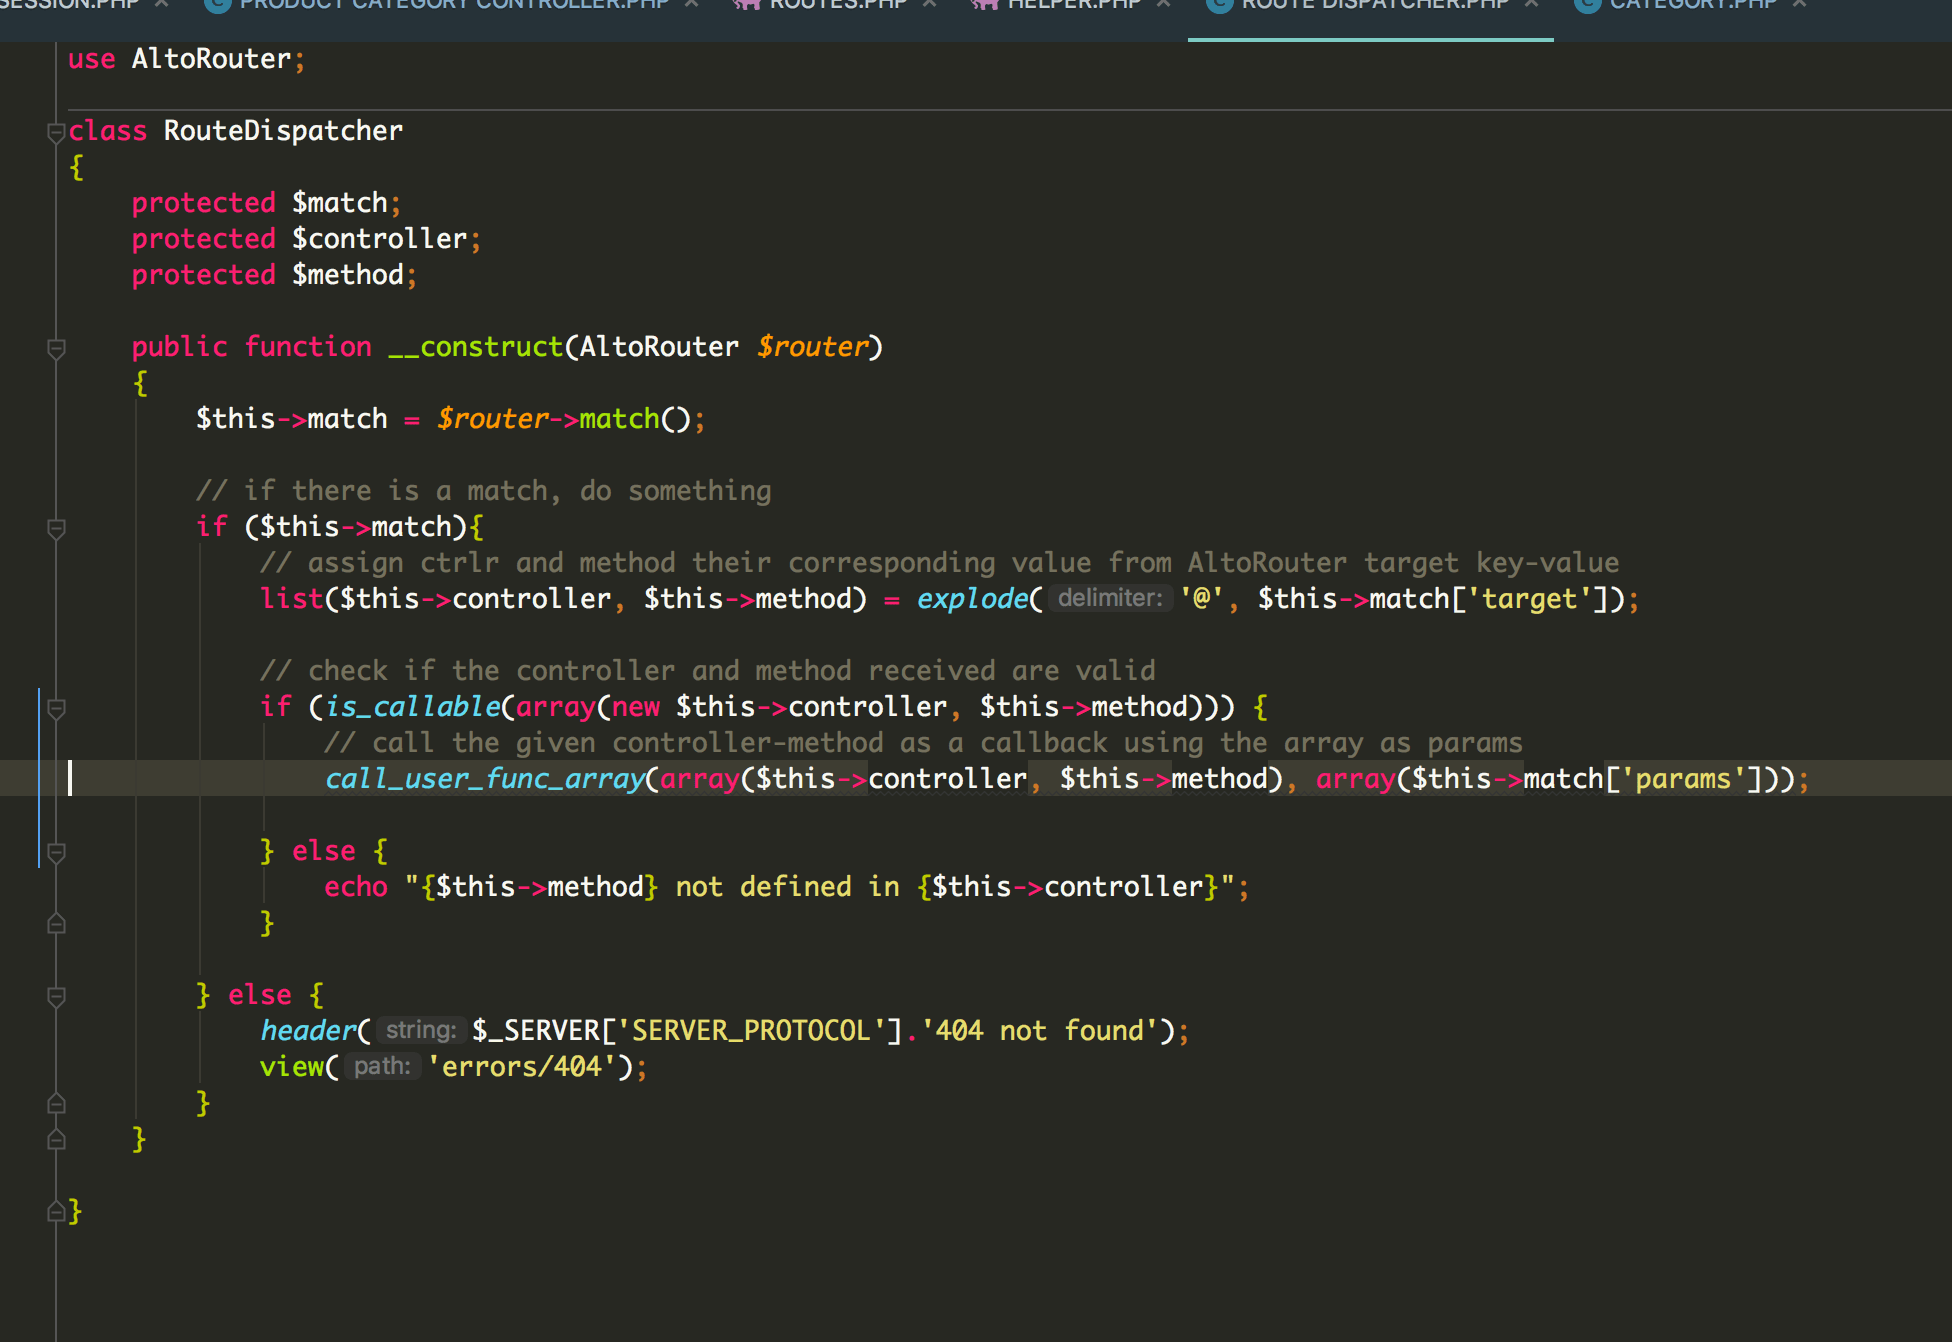Click the $router->match() call
Viewport: 1952px width, 1342px height.
tap(563, 419)
